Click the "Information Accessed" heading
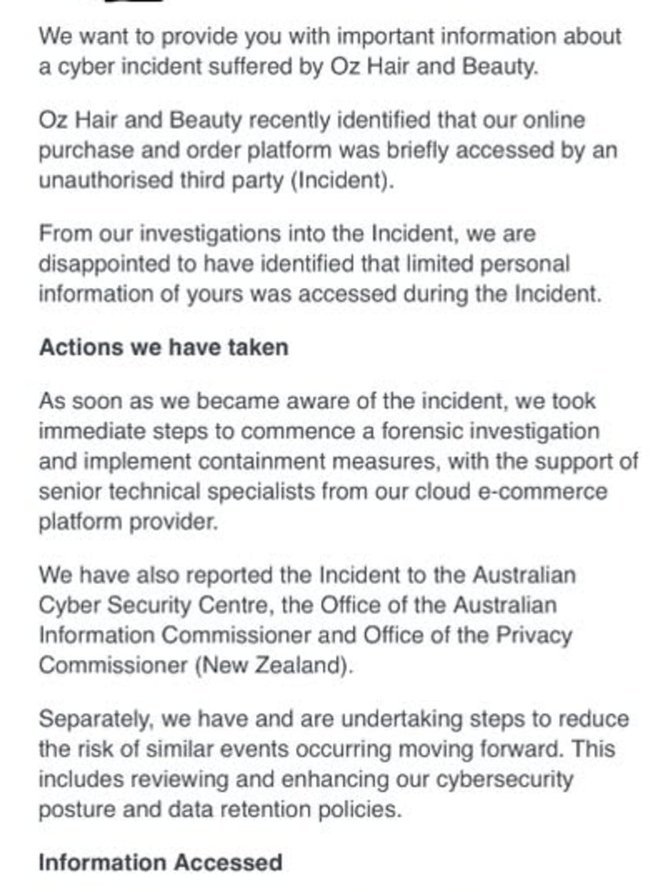Screen dimensions: 668x892 pyautogui.click(x=160, y=862)
